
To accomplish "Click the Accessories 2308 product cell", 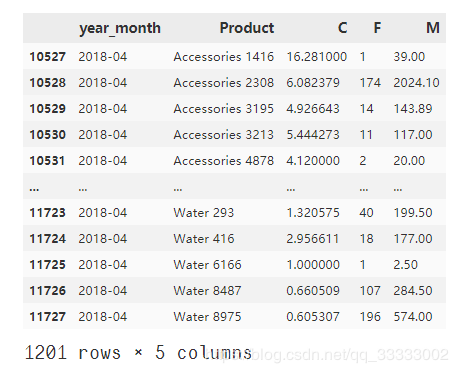I will point(223,83).
